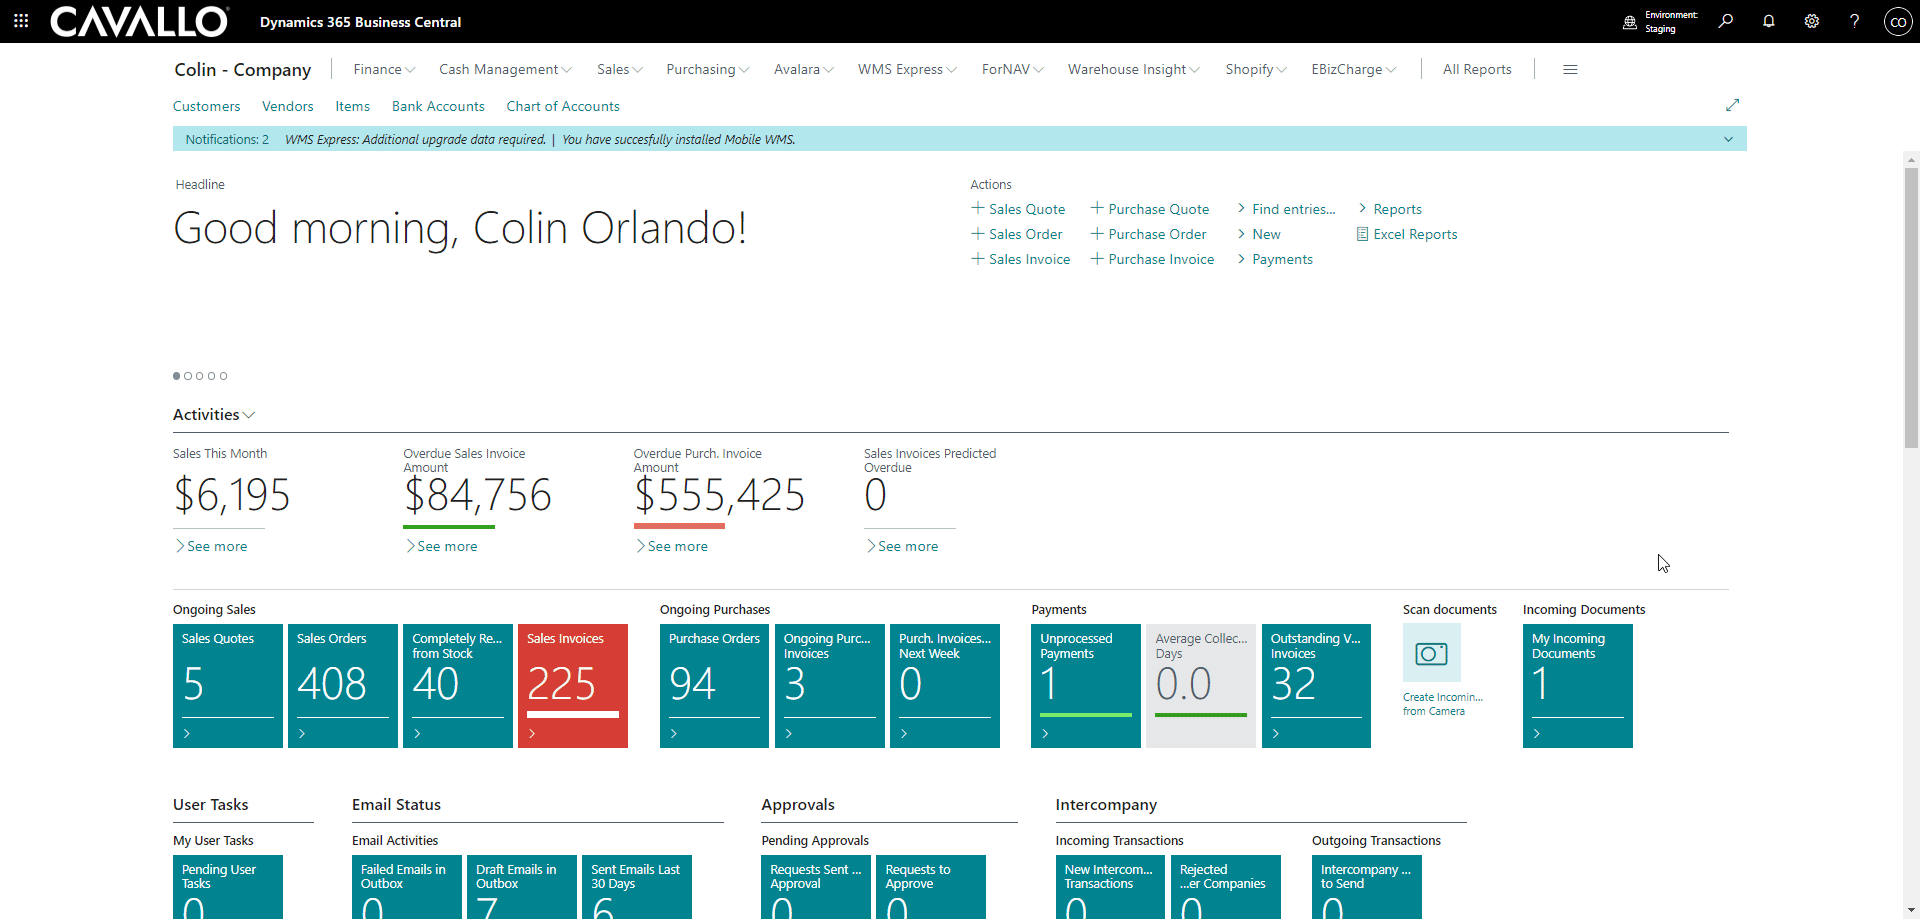Click the expand page arrows icon
This screenshot has width=1920, height=919.
point(1732,105)
